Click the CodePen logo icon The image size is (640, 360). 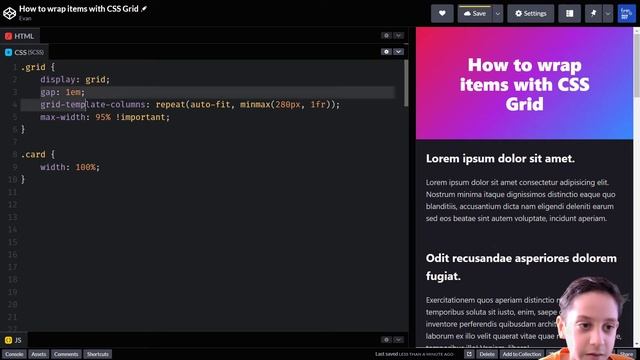9,13
